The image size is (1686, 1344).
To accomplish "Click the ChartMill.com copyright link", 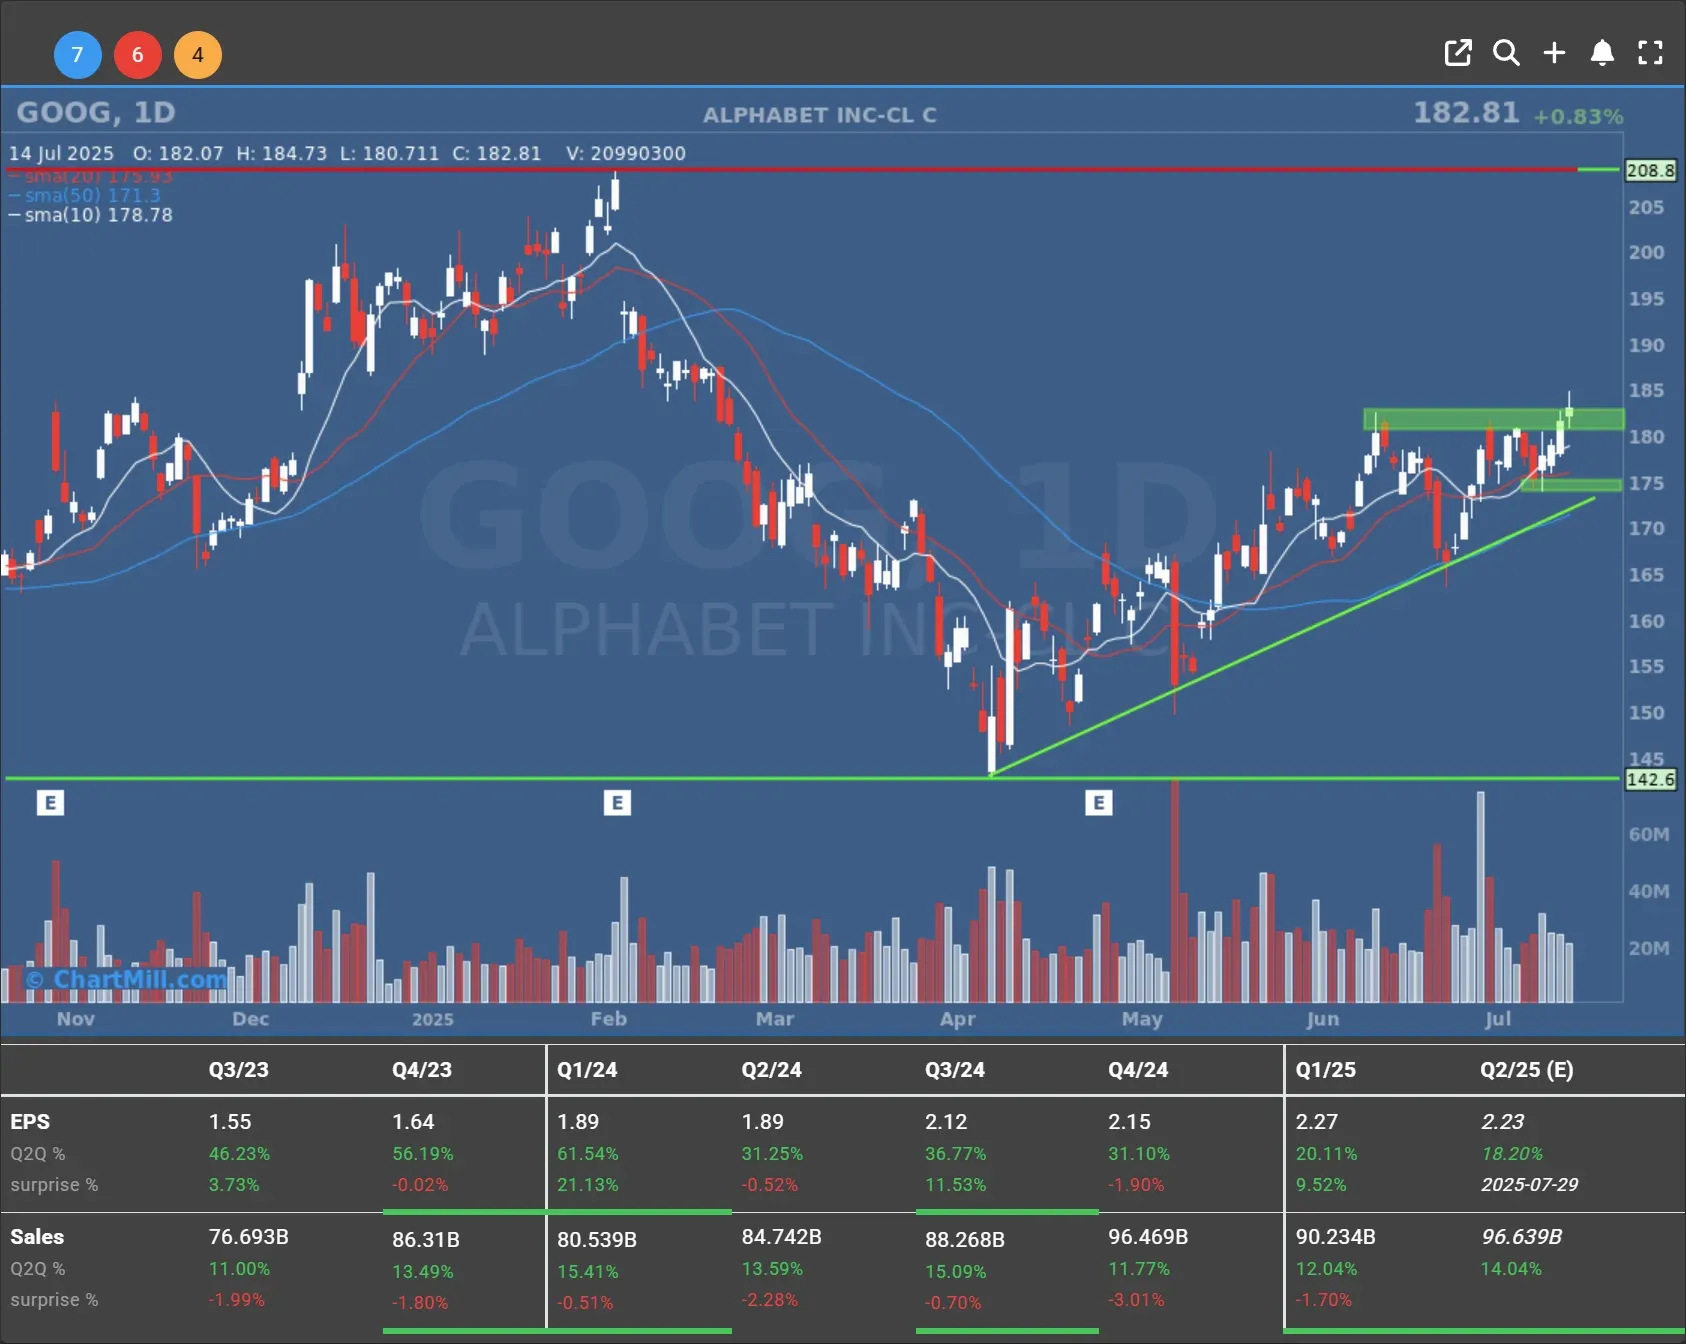I will coord(127,979).
